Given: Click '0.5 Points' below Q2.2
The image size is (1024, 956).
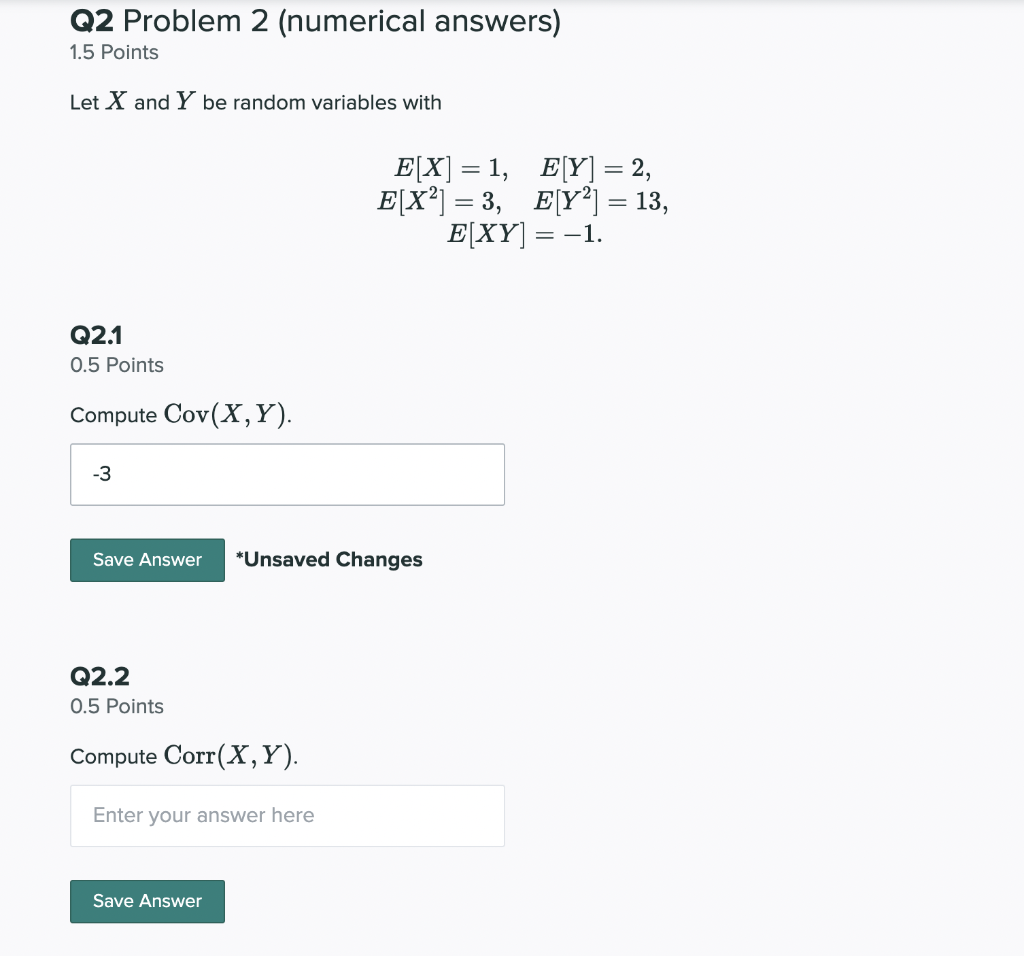Looking at the screenshot, I should [117, 706].
